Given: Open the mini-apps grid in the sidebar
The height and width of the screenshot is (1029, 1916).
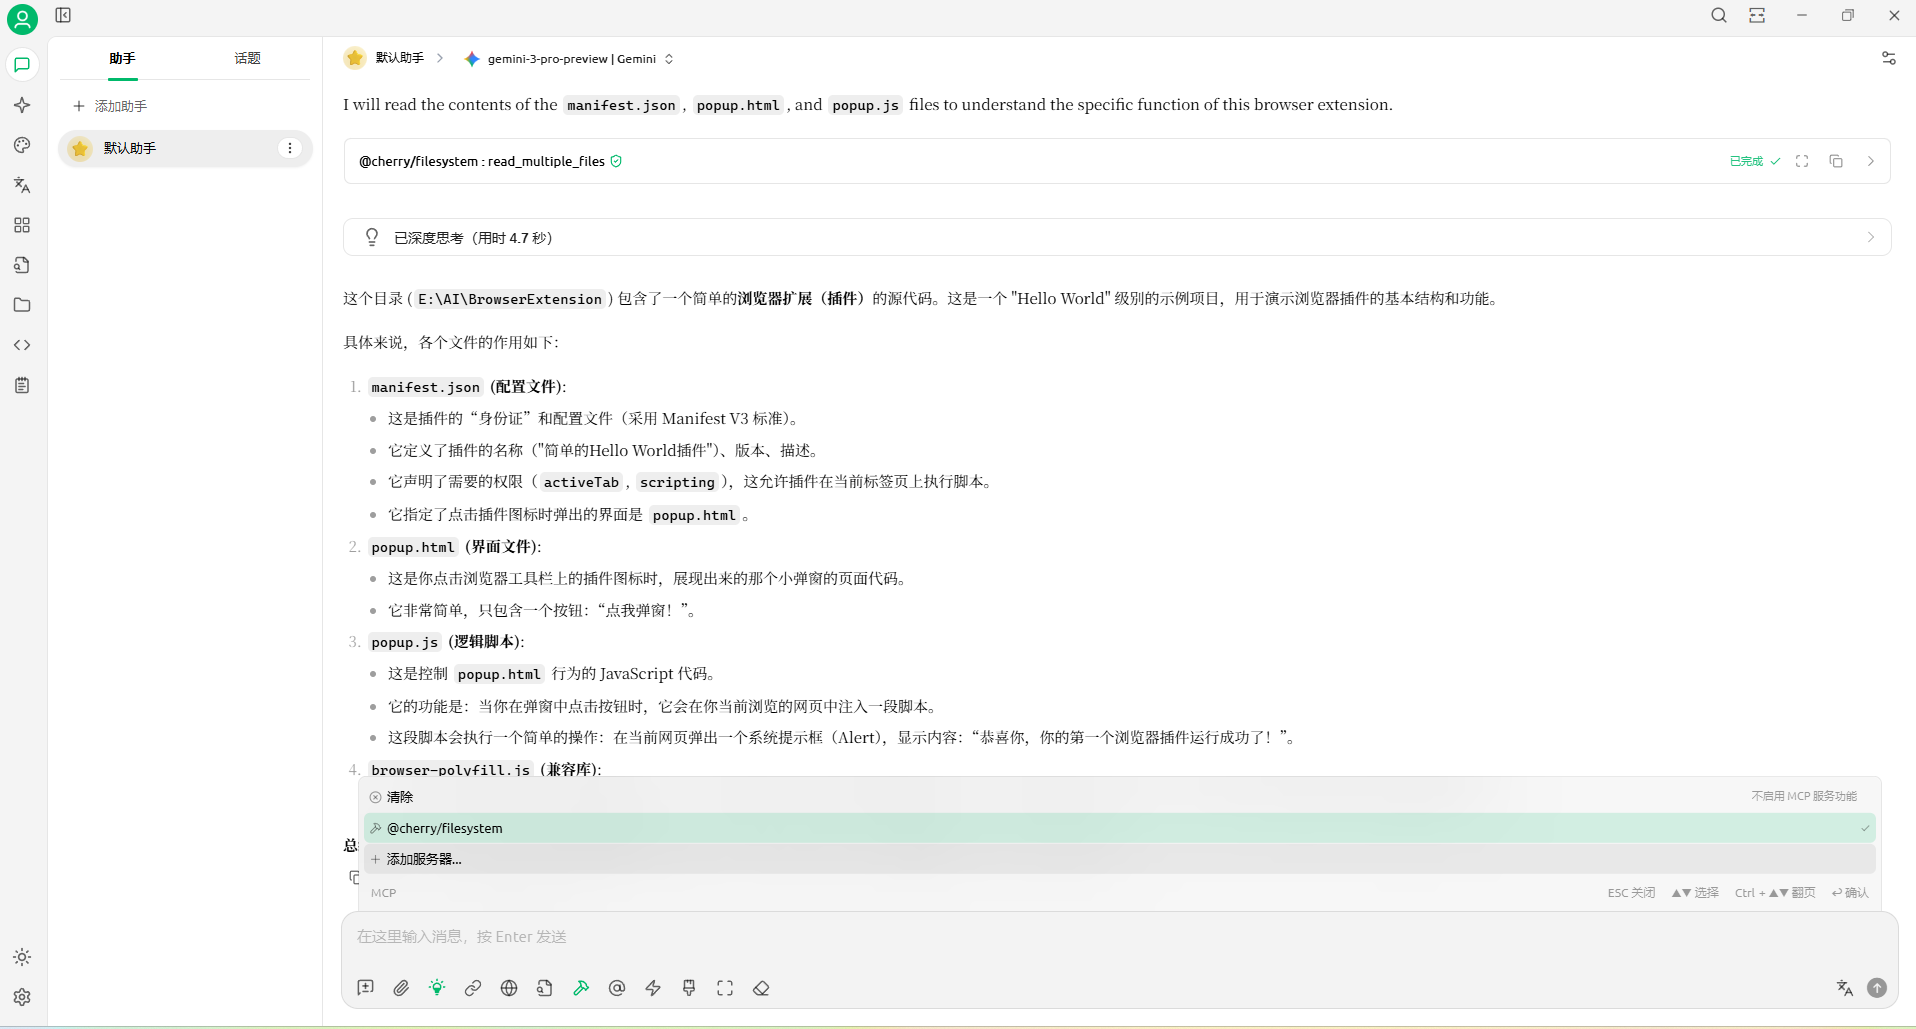Looking at the screenshot, I should pos(22,225).
